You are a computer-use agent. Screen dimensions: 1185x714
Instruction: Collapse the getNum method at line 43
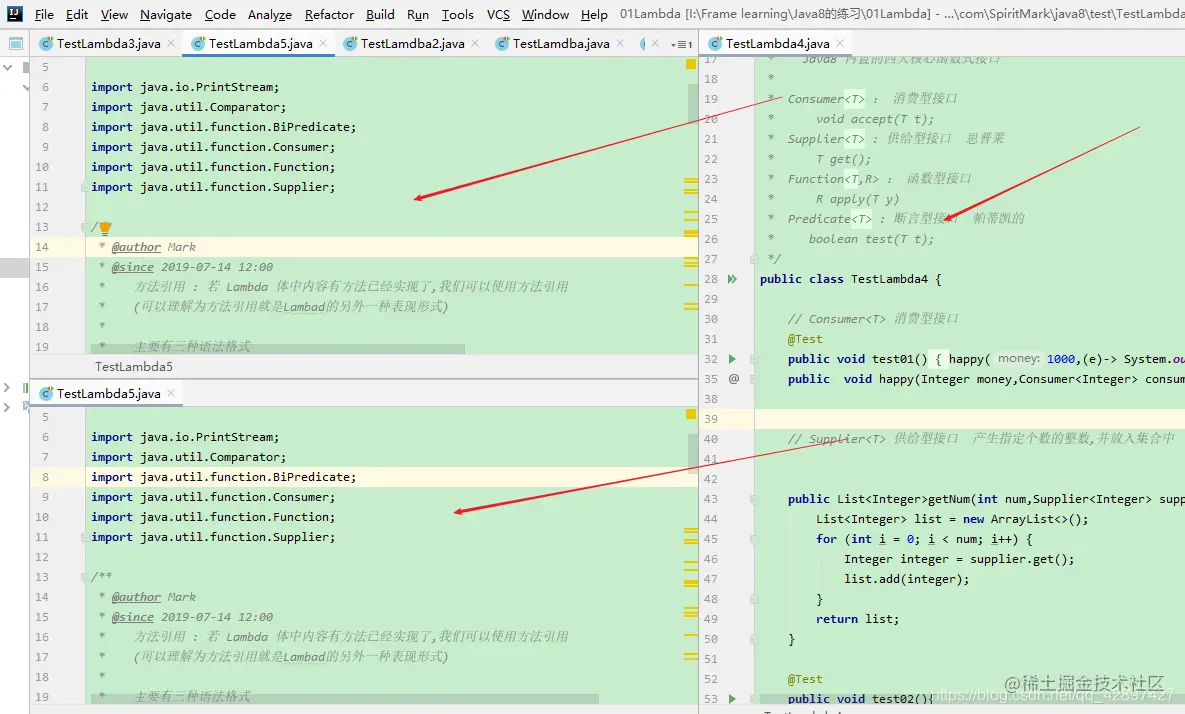(x=753, y=499)
